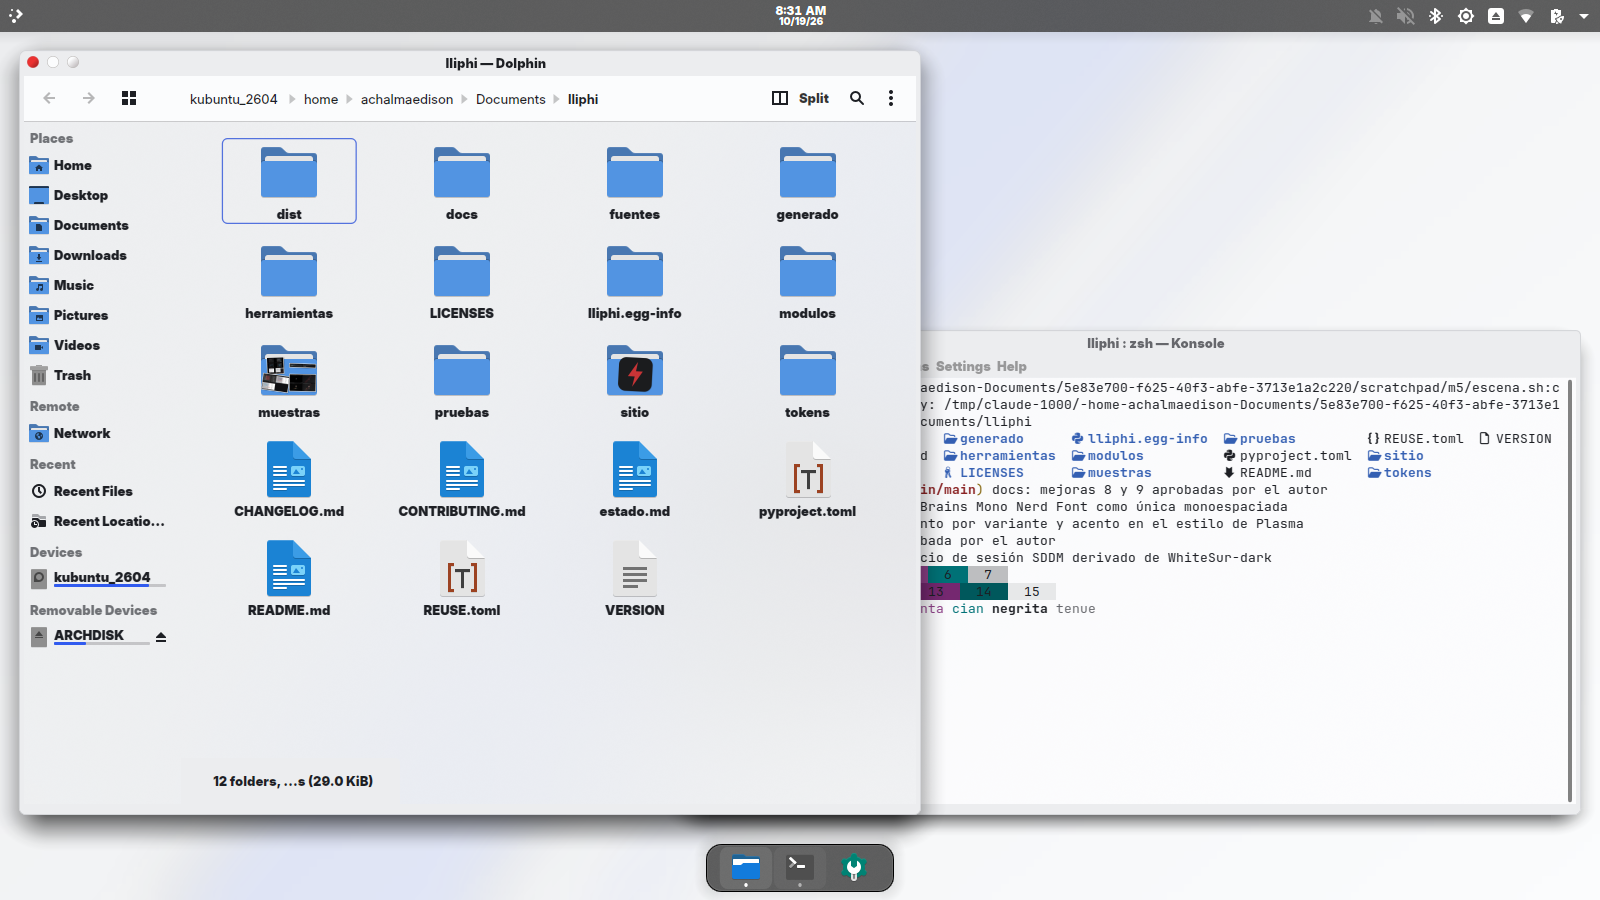1600x900 pixels.
Task: Click the kubuntu_2604 breadcrumb segment
Action: (234, 99)
